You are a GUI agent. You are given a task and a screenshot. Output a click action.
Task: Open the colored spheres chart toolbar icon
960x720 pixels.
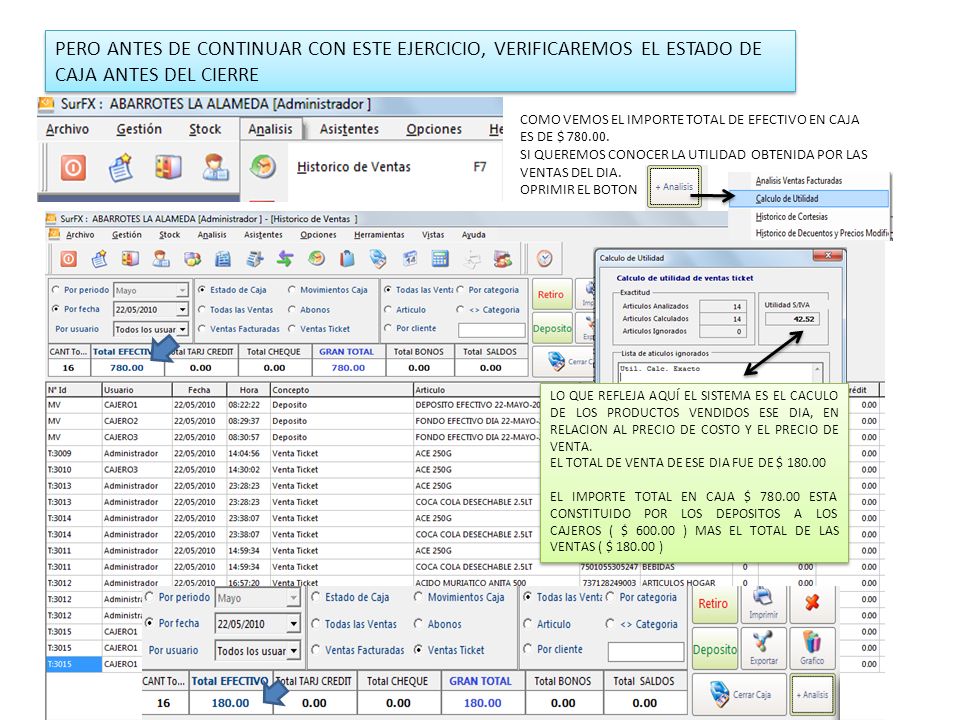pos(192,259)
